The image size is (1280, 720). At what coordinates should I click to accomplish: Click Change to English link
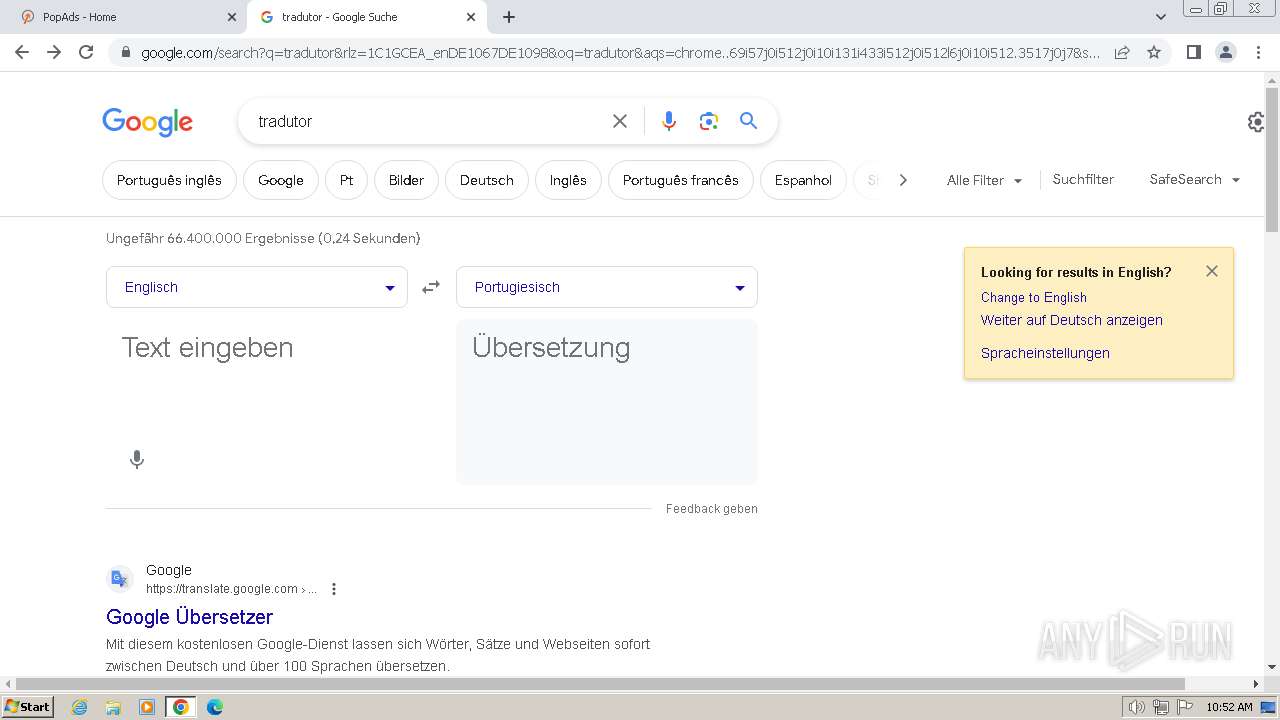pos(1034,297)
